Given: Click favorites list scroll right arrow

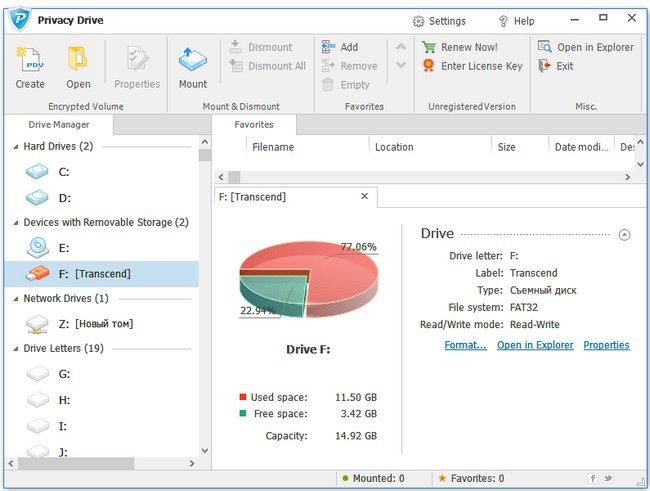Looking at the screenshot, I should click(x=628, y=177).
